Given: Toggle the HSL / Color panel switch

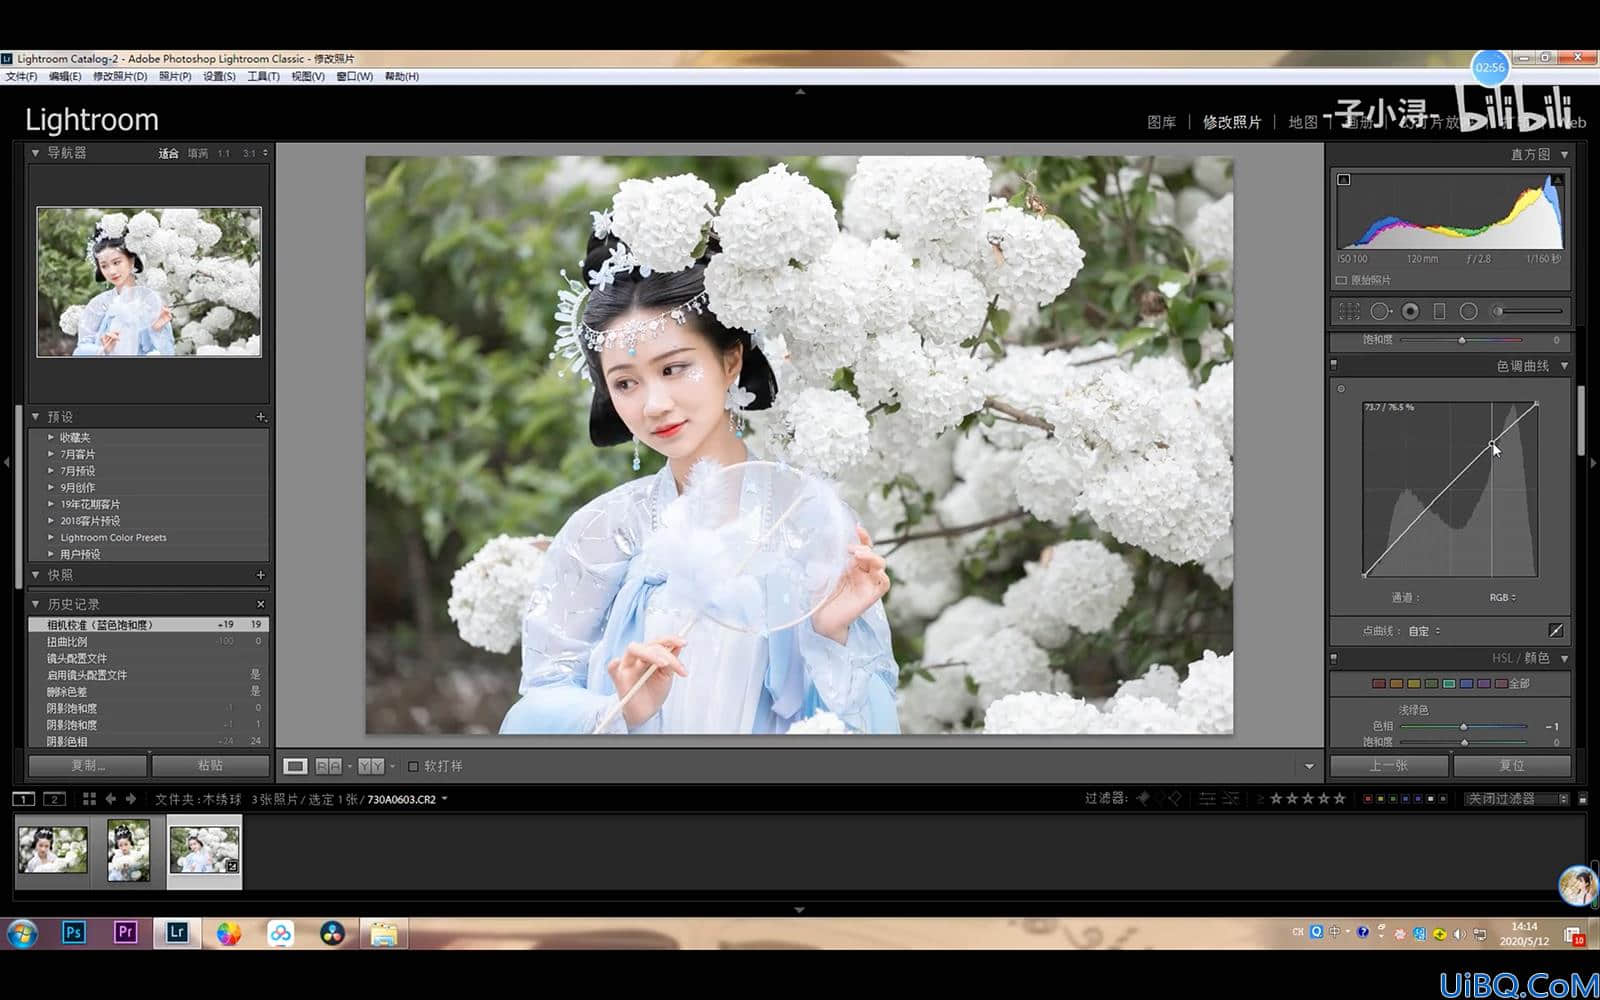Looking at the screenshot, I should click(1334, 658).
